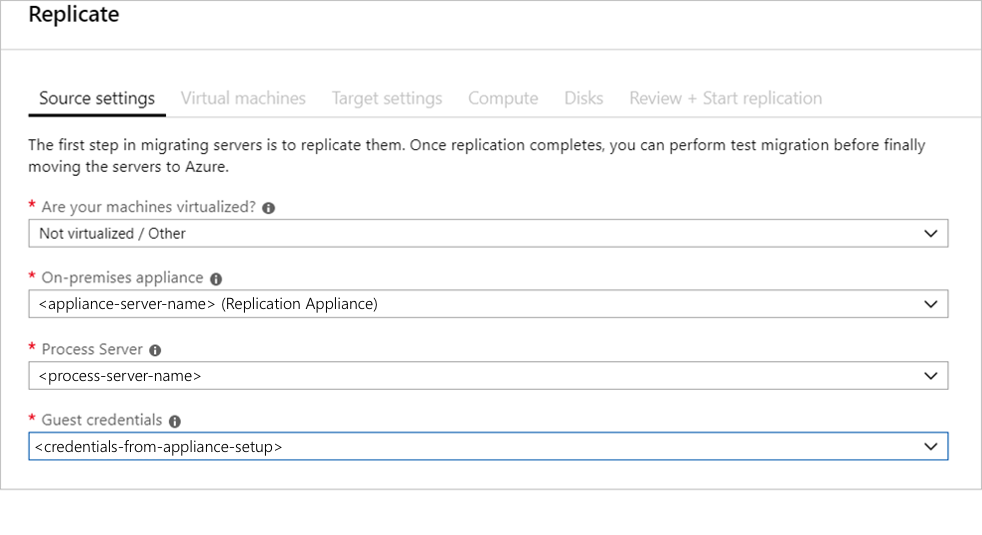This screenshot has width=982, height=535.
Task: Open the credentials-from-appliance-setup dropdown chevron
Action: pos(931,447)
